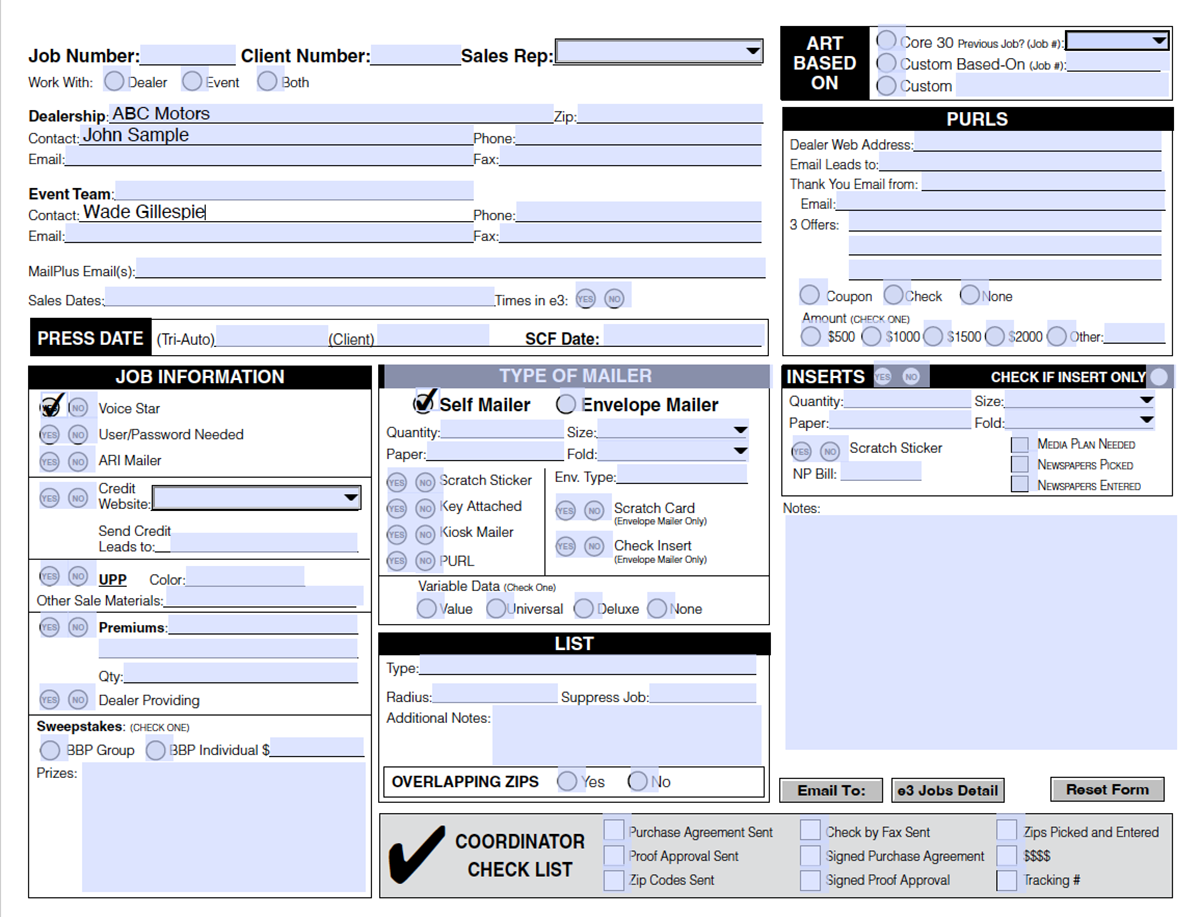Screen dimensions: 1200x917
Task: Click the Client Number field
Action: tap(415, 55)
